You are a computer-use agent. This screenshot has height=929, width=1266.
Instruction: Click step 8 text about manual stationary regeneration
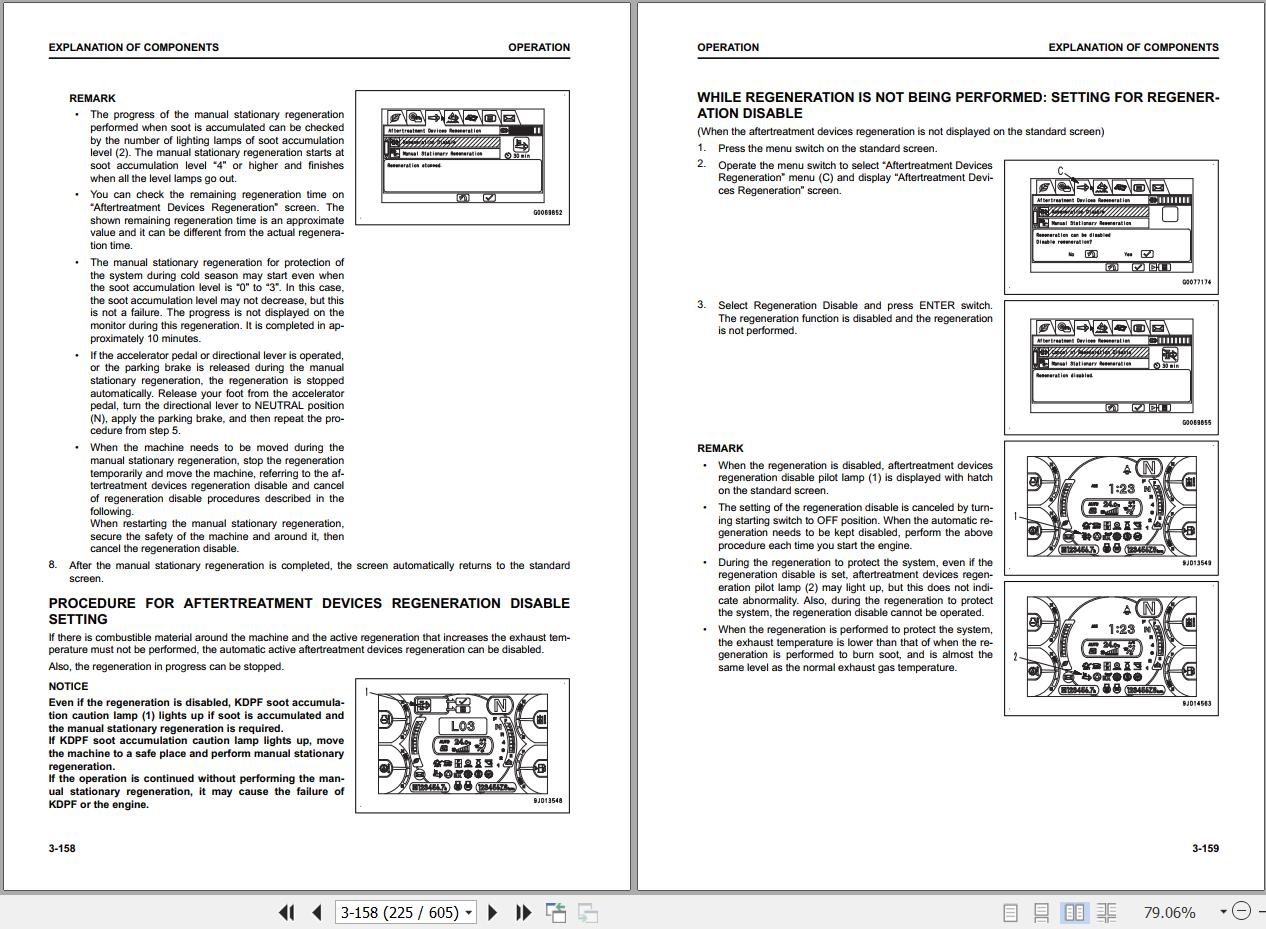pyautogui.click(x=319, y=572)
